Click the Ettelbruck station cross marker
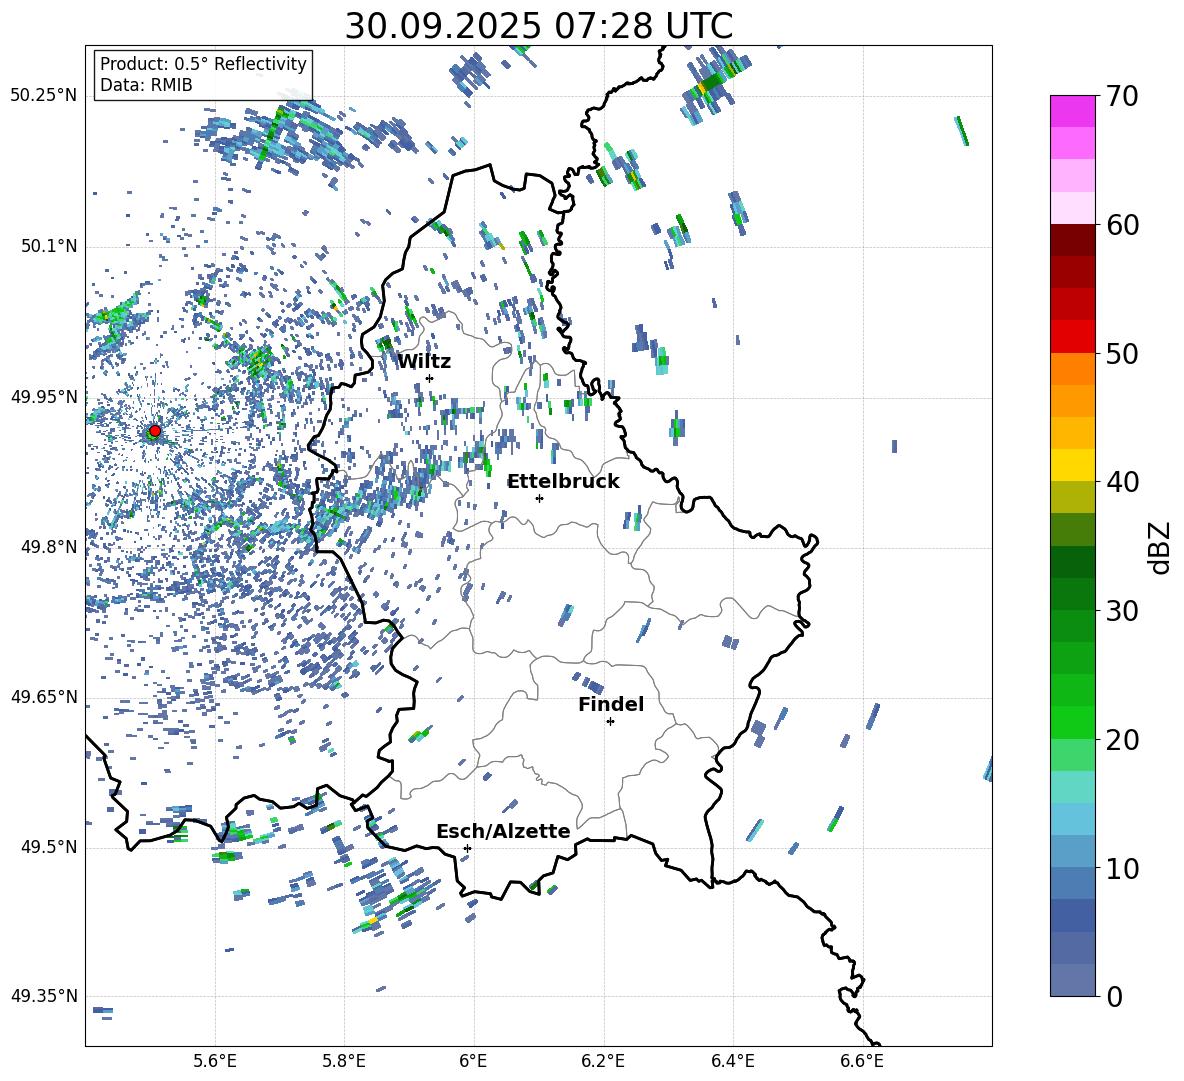This screenshot has height=1081, width=1184. pos(539,498)
